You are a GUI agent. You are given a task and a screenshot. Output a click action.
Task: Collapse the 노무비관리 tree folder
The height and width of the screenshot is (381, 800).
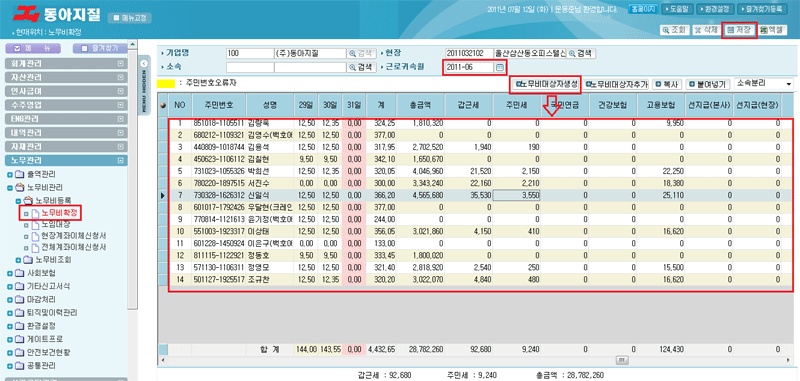[x=10, y=188]
